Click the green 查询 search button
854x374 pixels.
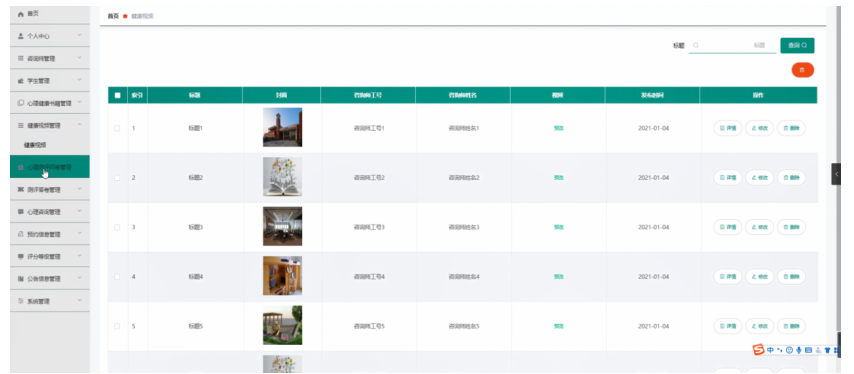click(797, 46)
